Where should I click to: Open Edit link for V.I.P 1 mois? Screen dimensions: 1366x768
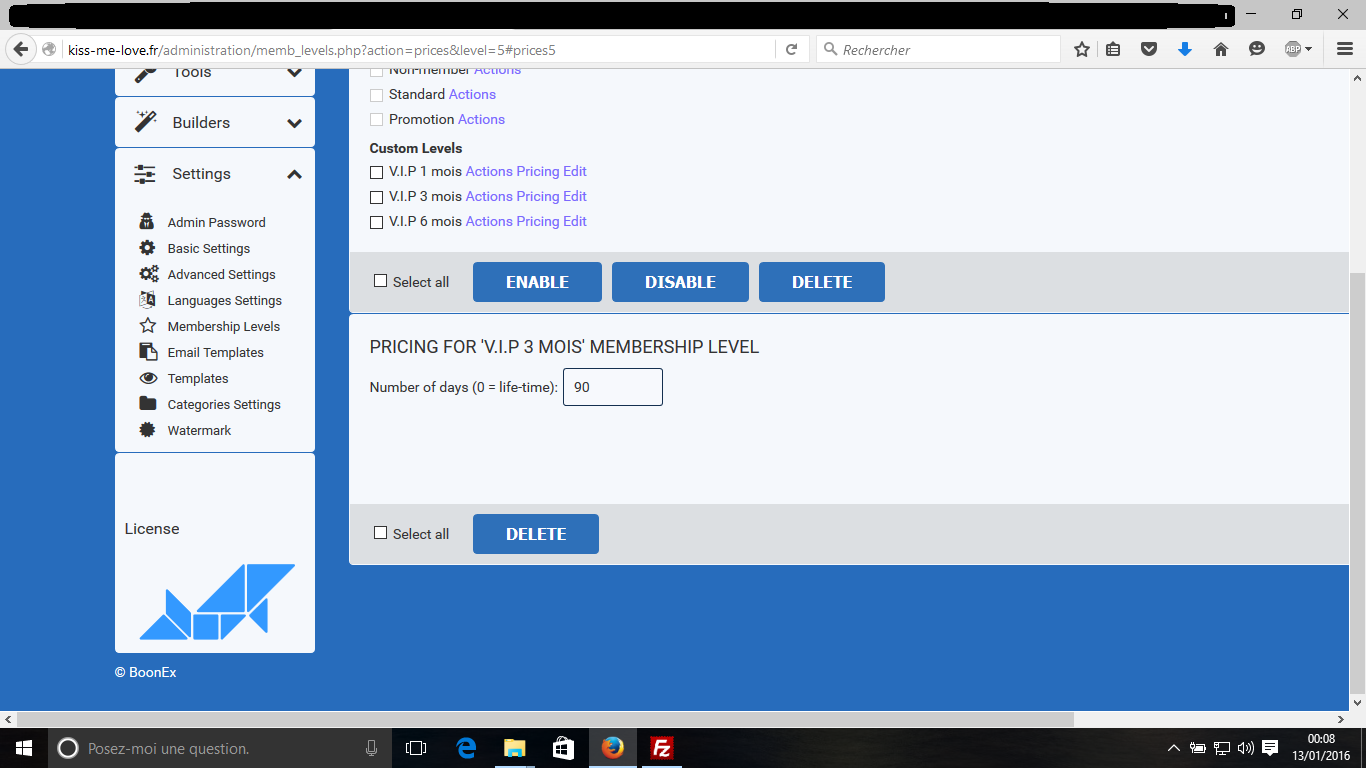pyautogui.click(x=575, y=171)
